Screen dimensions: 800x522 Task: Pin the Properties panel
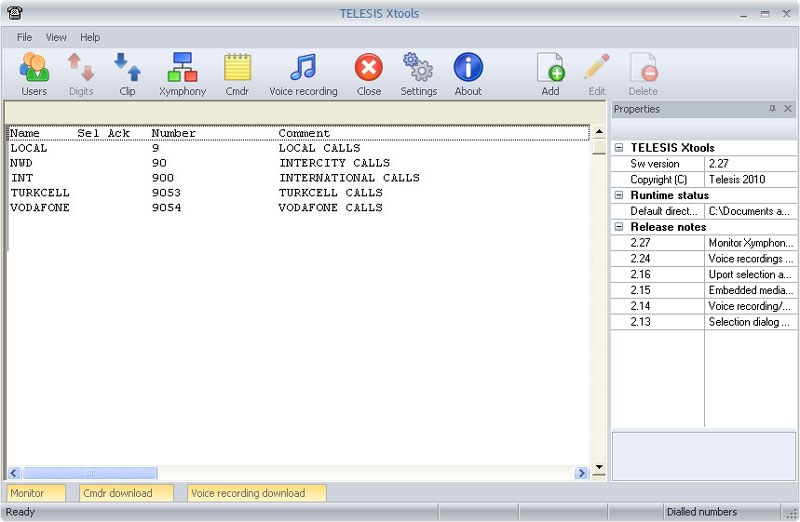click(x=772, y=109)
